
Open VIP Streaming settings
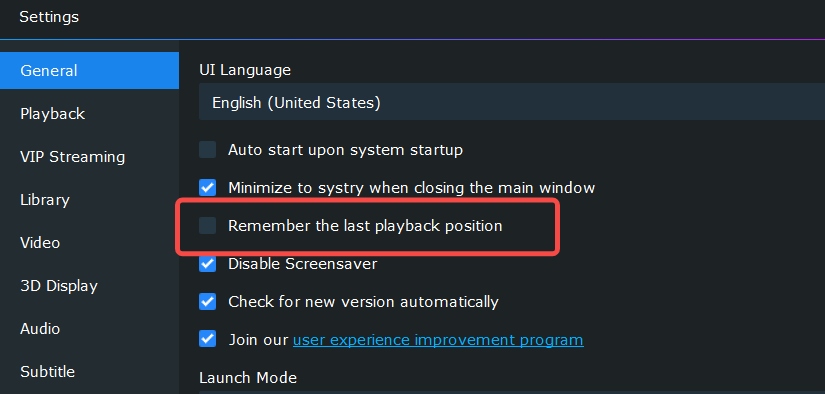click(x=89, y=157)
